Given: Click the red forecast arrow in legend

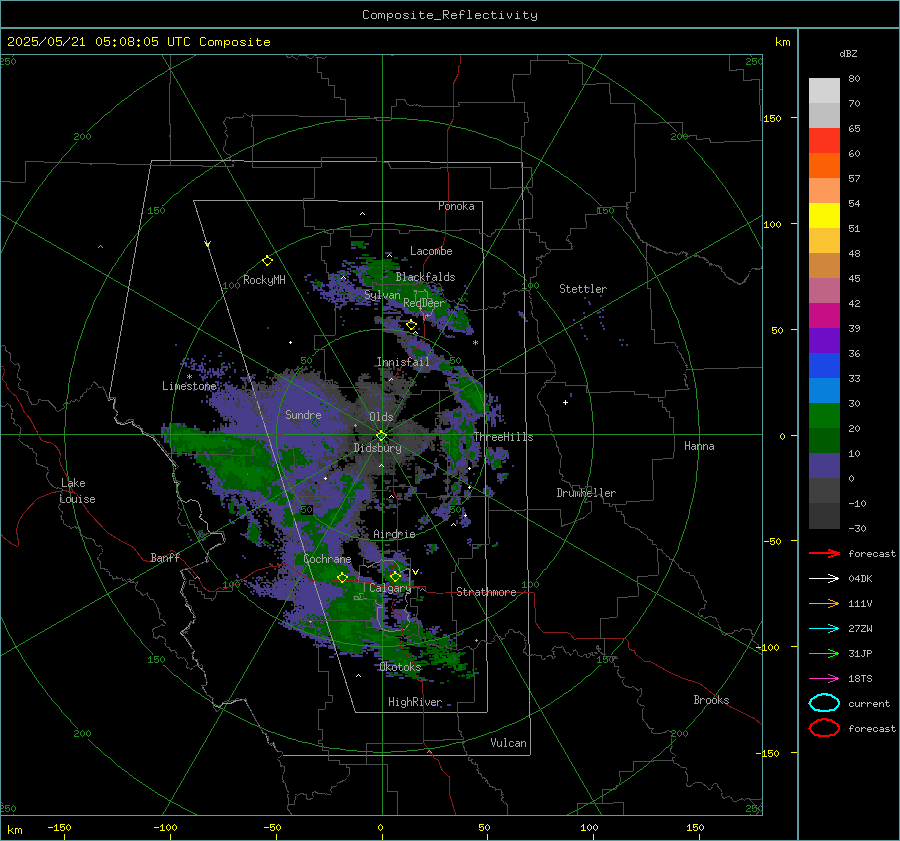Looking at the screenshot, I should [x=824, y=553].
